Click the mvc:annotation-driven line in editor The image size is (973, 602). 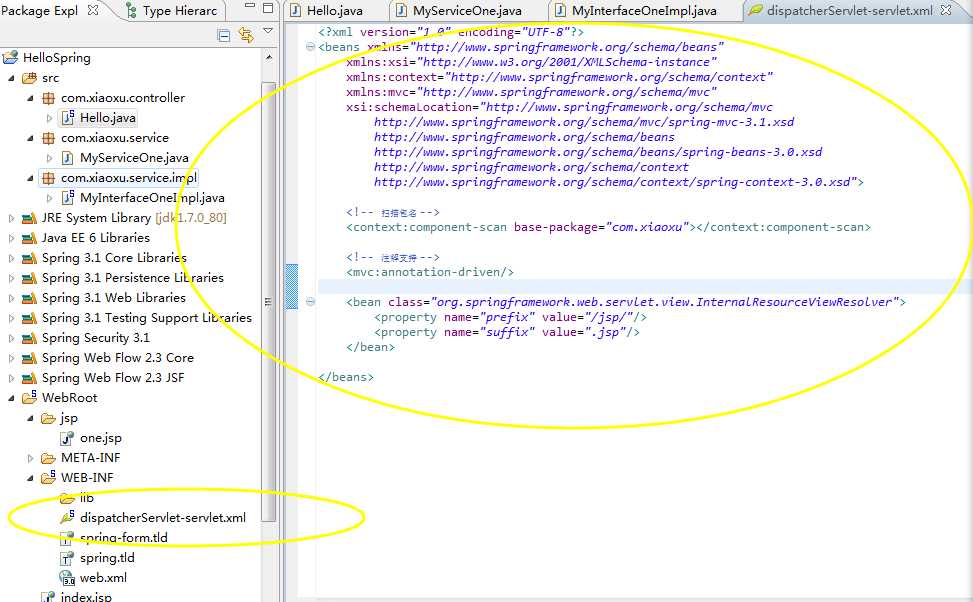click(x=430, y=272)
